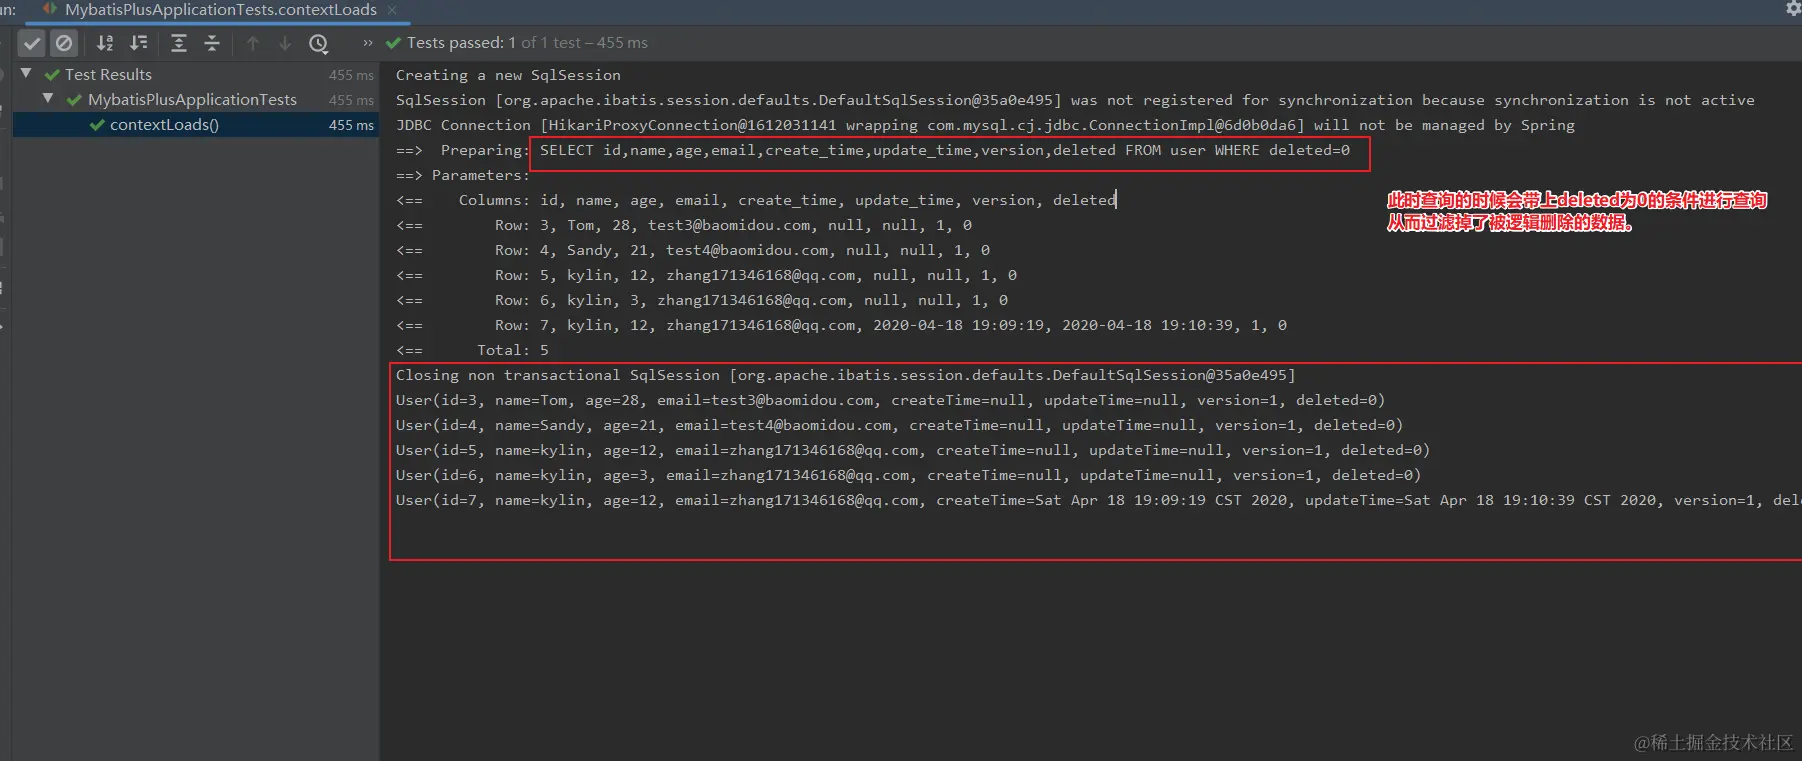
Task: Jump to previous failed test arrow
Action: pyautogui.click(x=253, y=43)
